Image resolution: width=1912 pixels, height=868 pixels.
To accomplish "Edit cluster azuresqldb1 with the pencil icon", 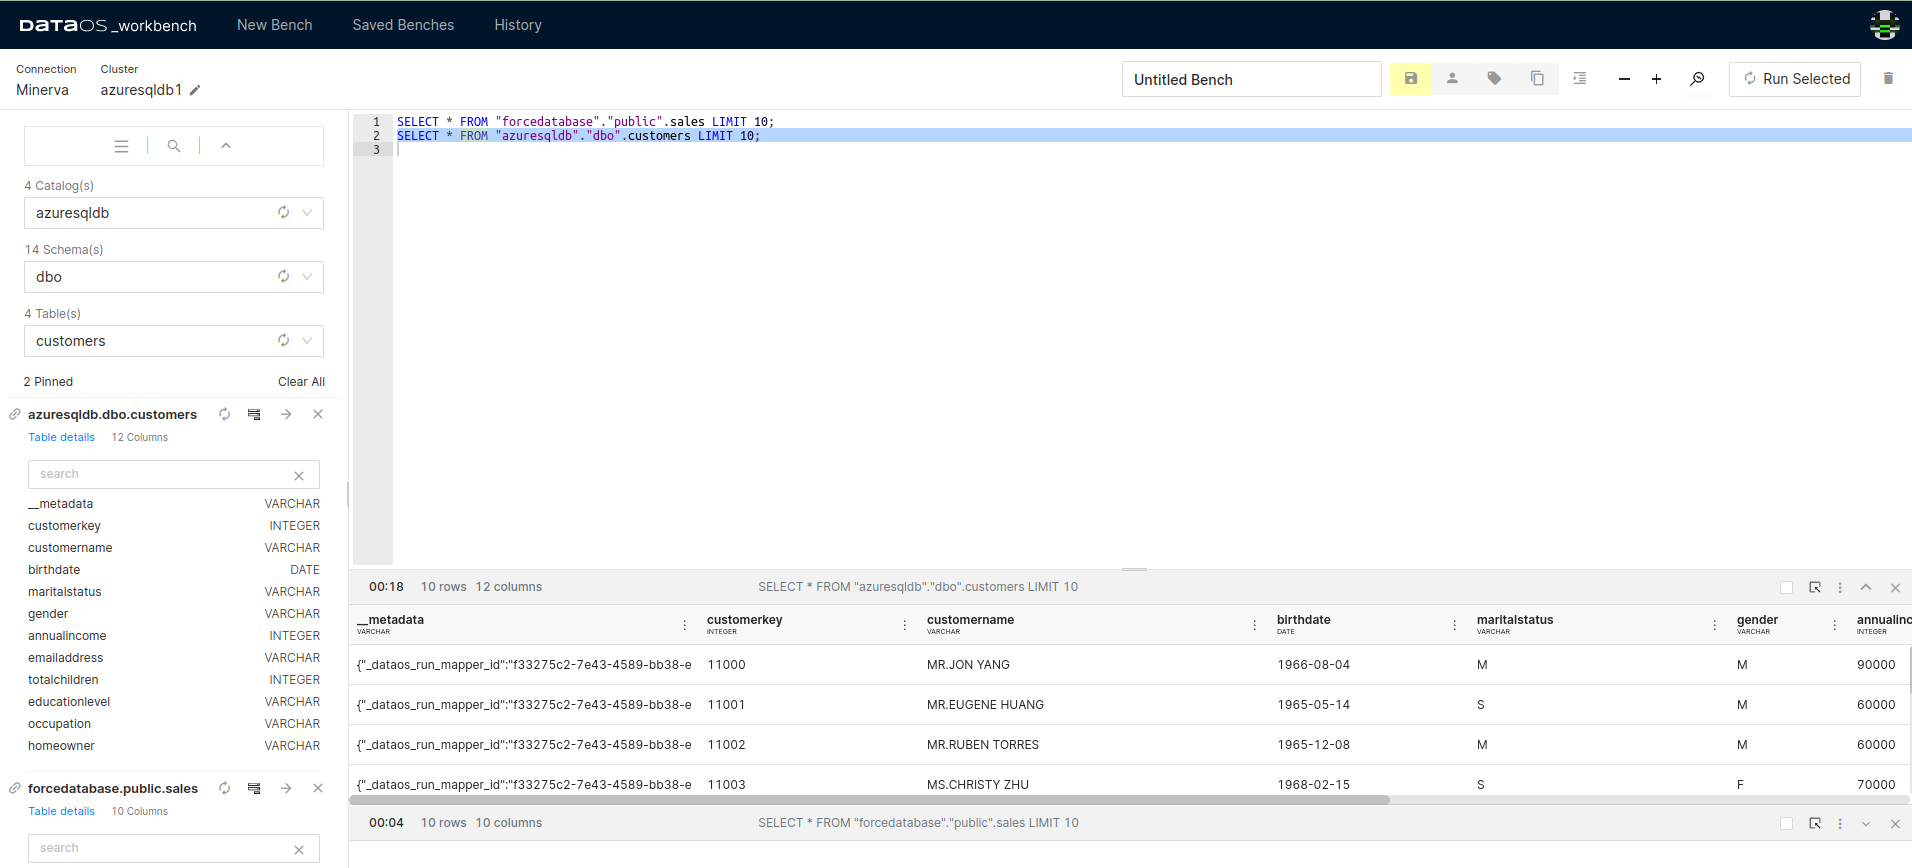I will pyautogui.click(x=195, y=90).
